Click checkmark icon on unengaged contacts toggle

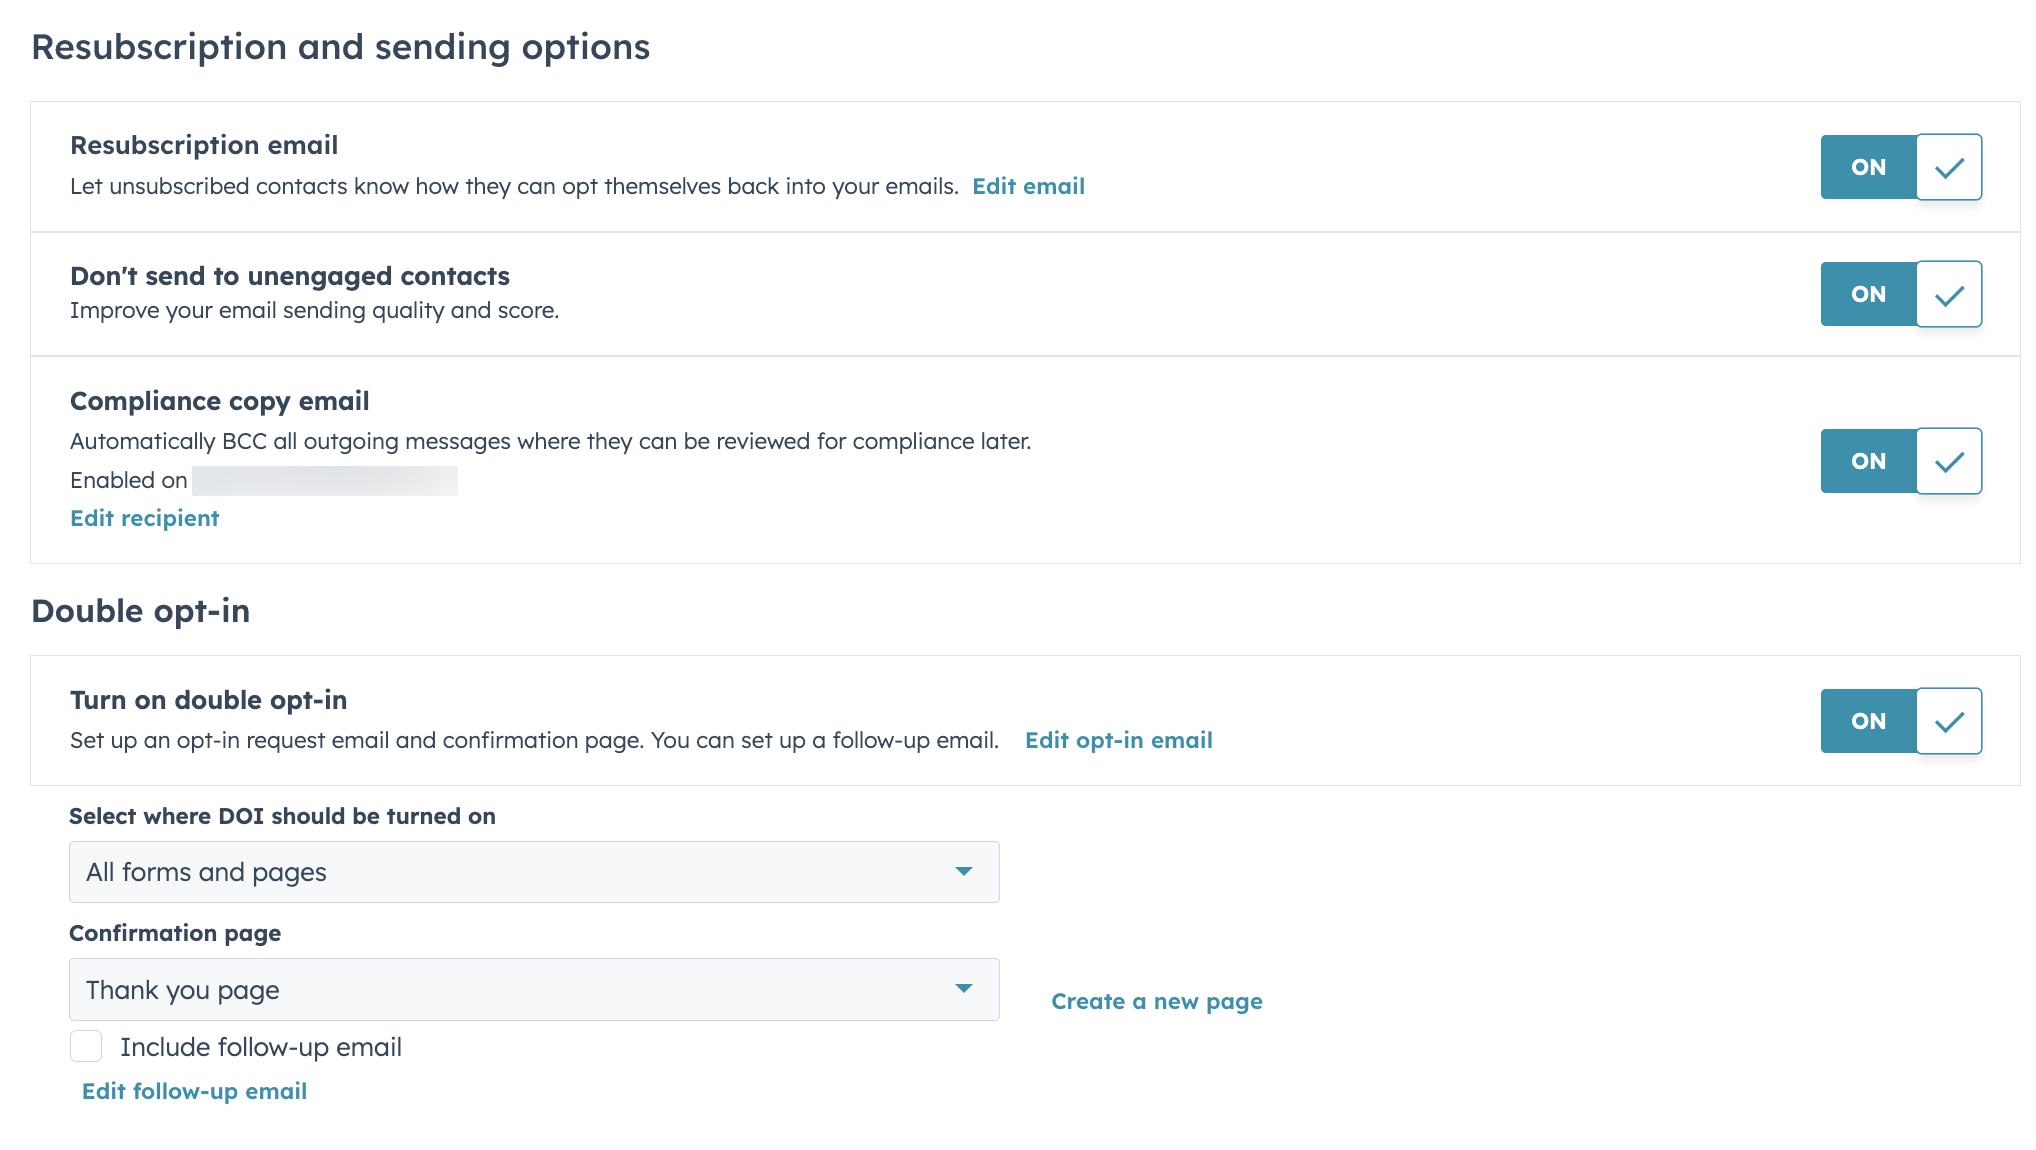tap(1948, 294)
